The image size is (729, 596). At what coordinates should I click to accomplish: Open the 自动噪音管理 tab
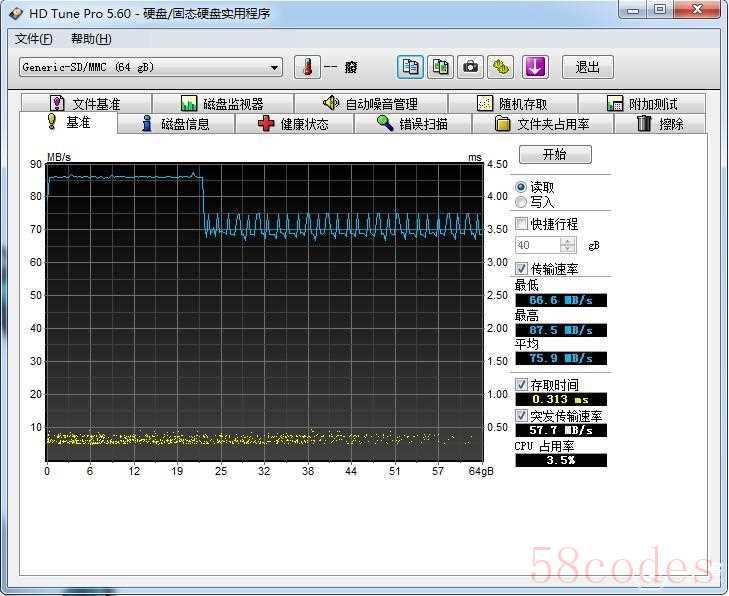(x=371, y=103)
